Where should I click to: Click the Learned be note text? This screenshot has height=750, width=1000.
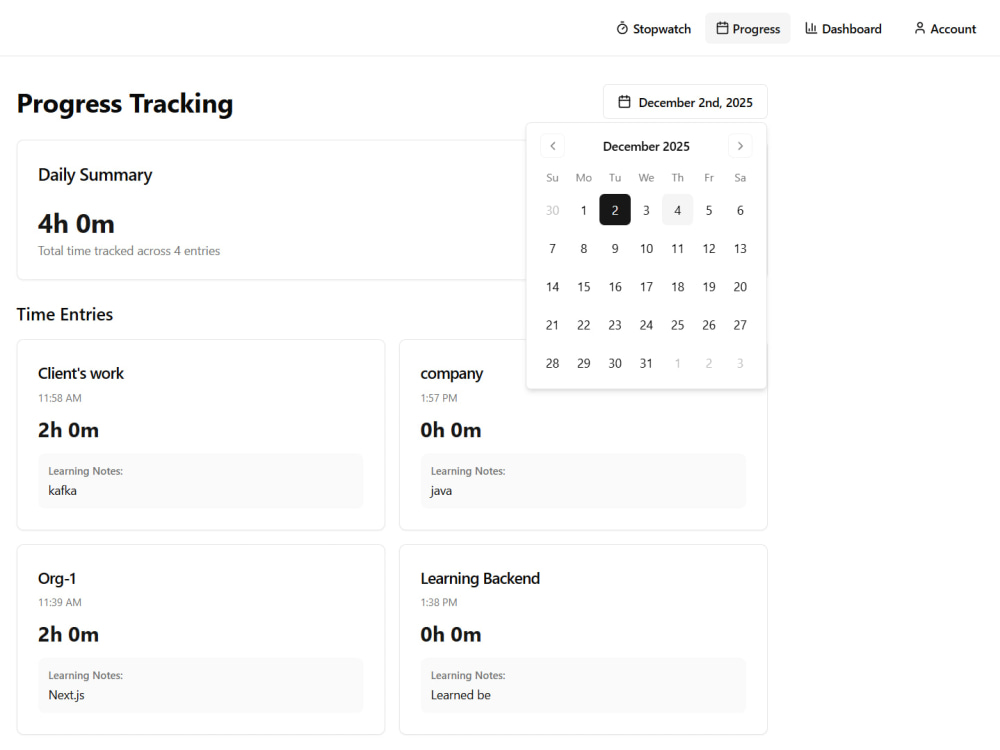point(460,695)
